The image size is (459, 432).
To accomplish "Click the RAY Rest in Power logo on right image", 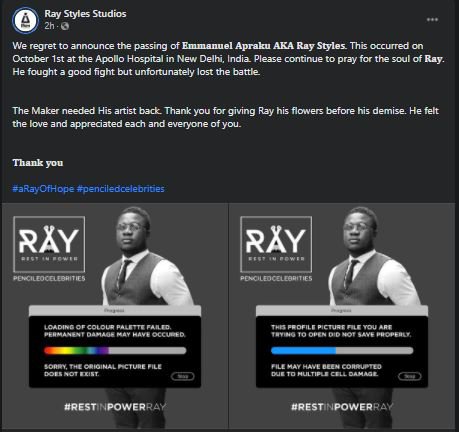I will point(276,244).
